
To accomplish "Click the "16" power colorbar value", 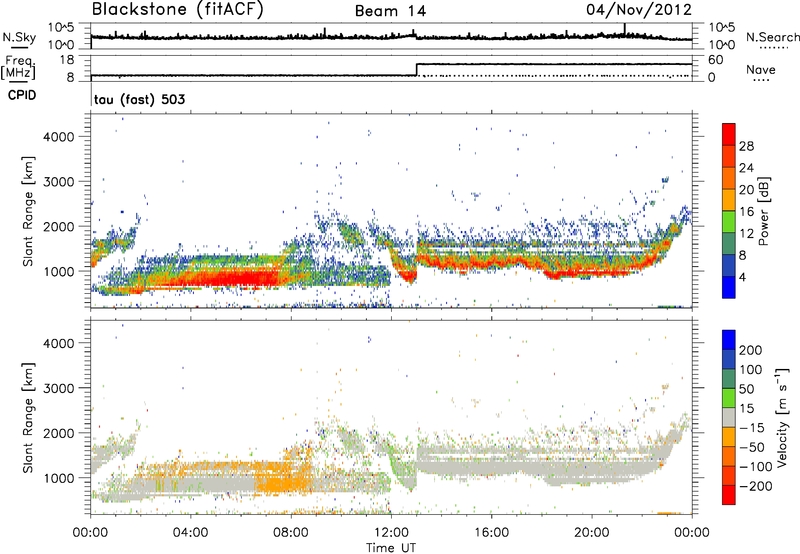I will [746, 212].
